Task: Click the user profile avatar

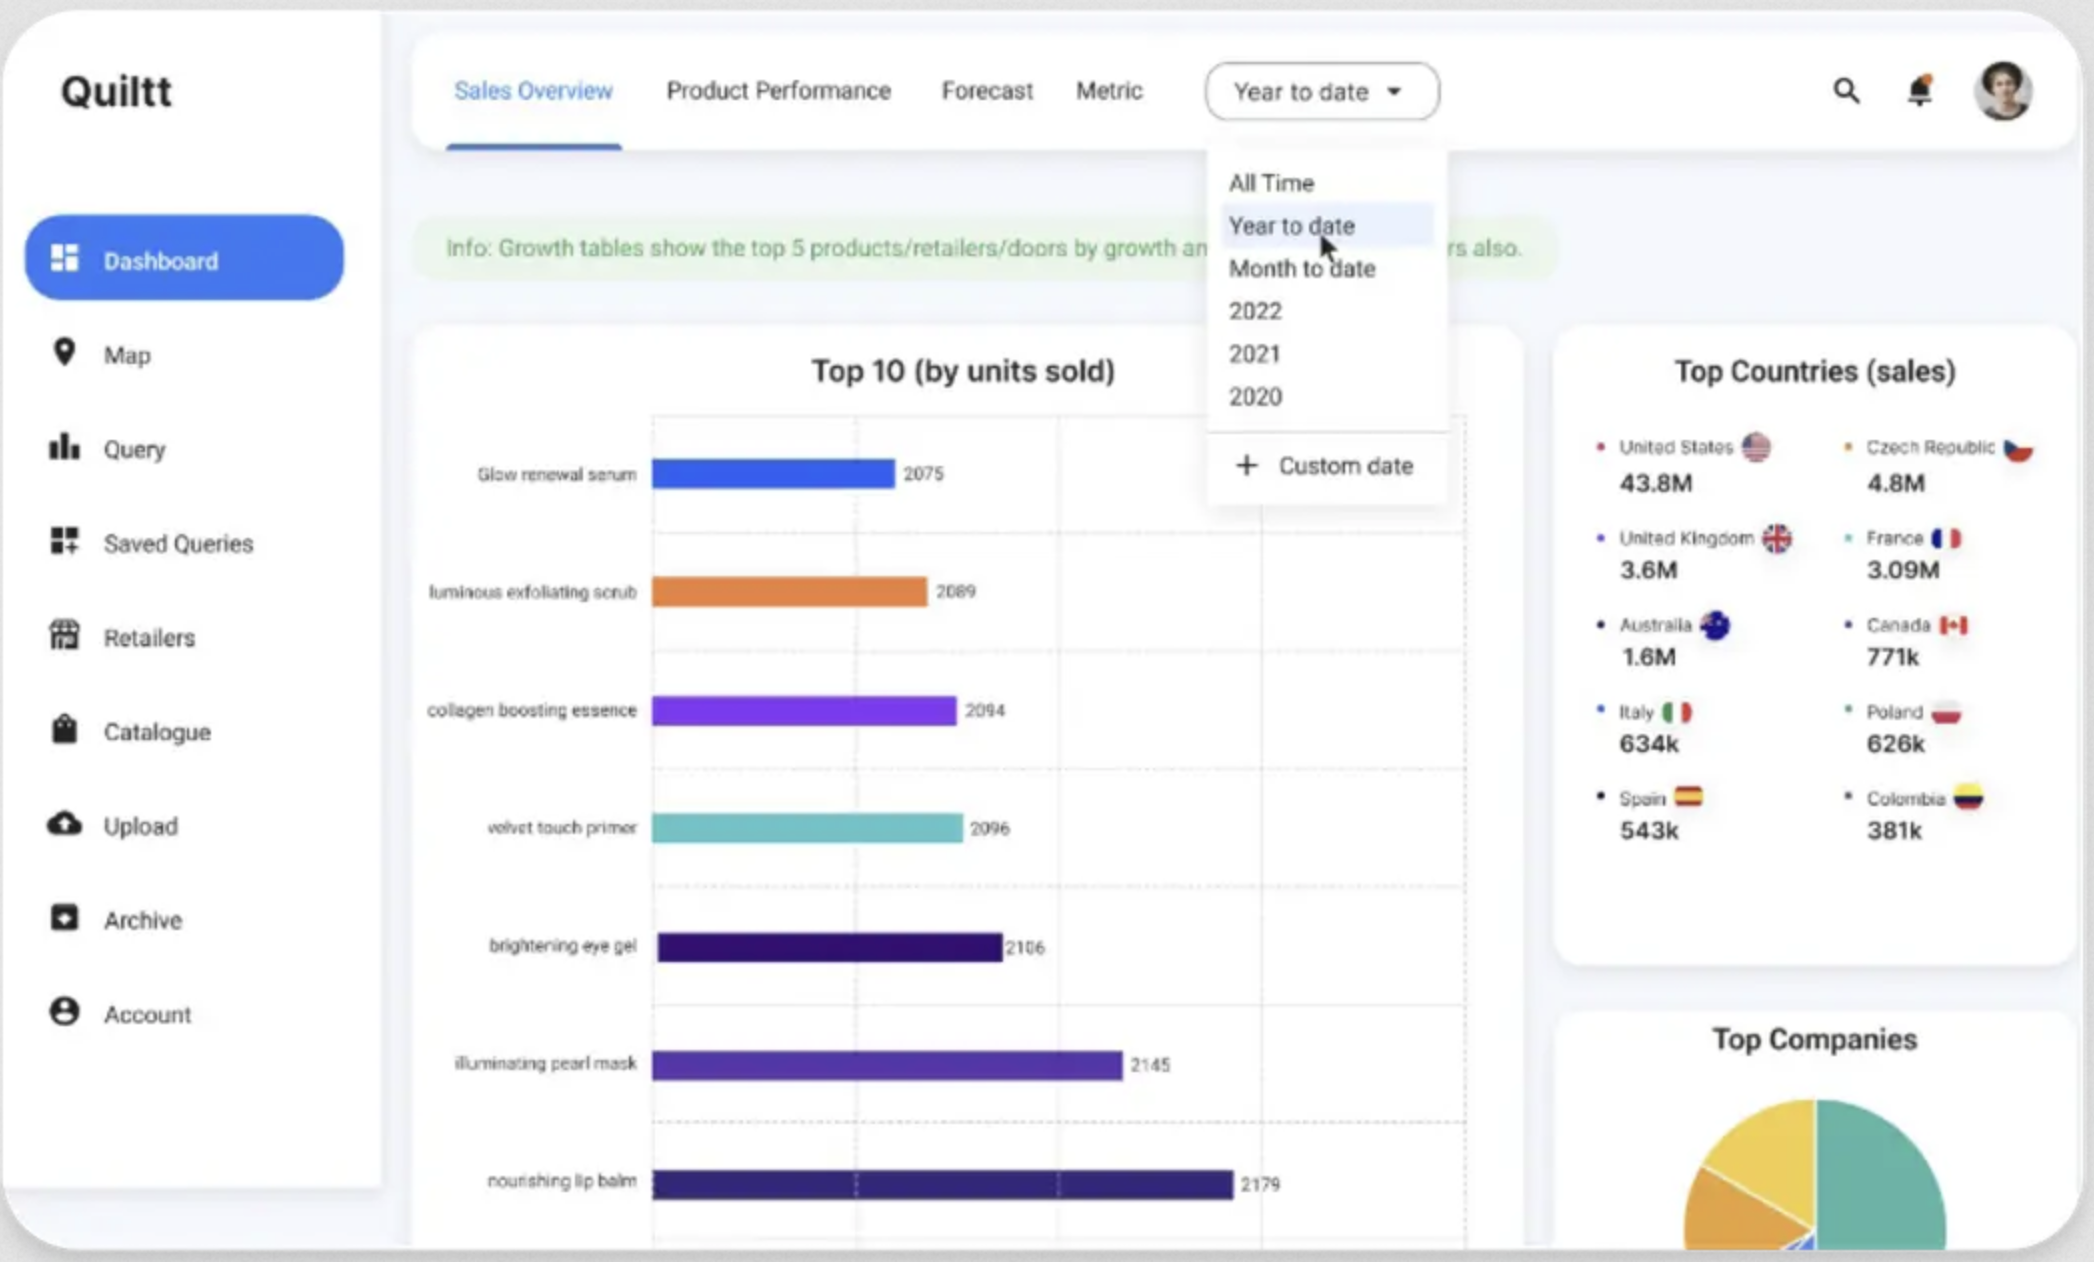Action: tap(2002, 91)
